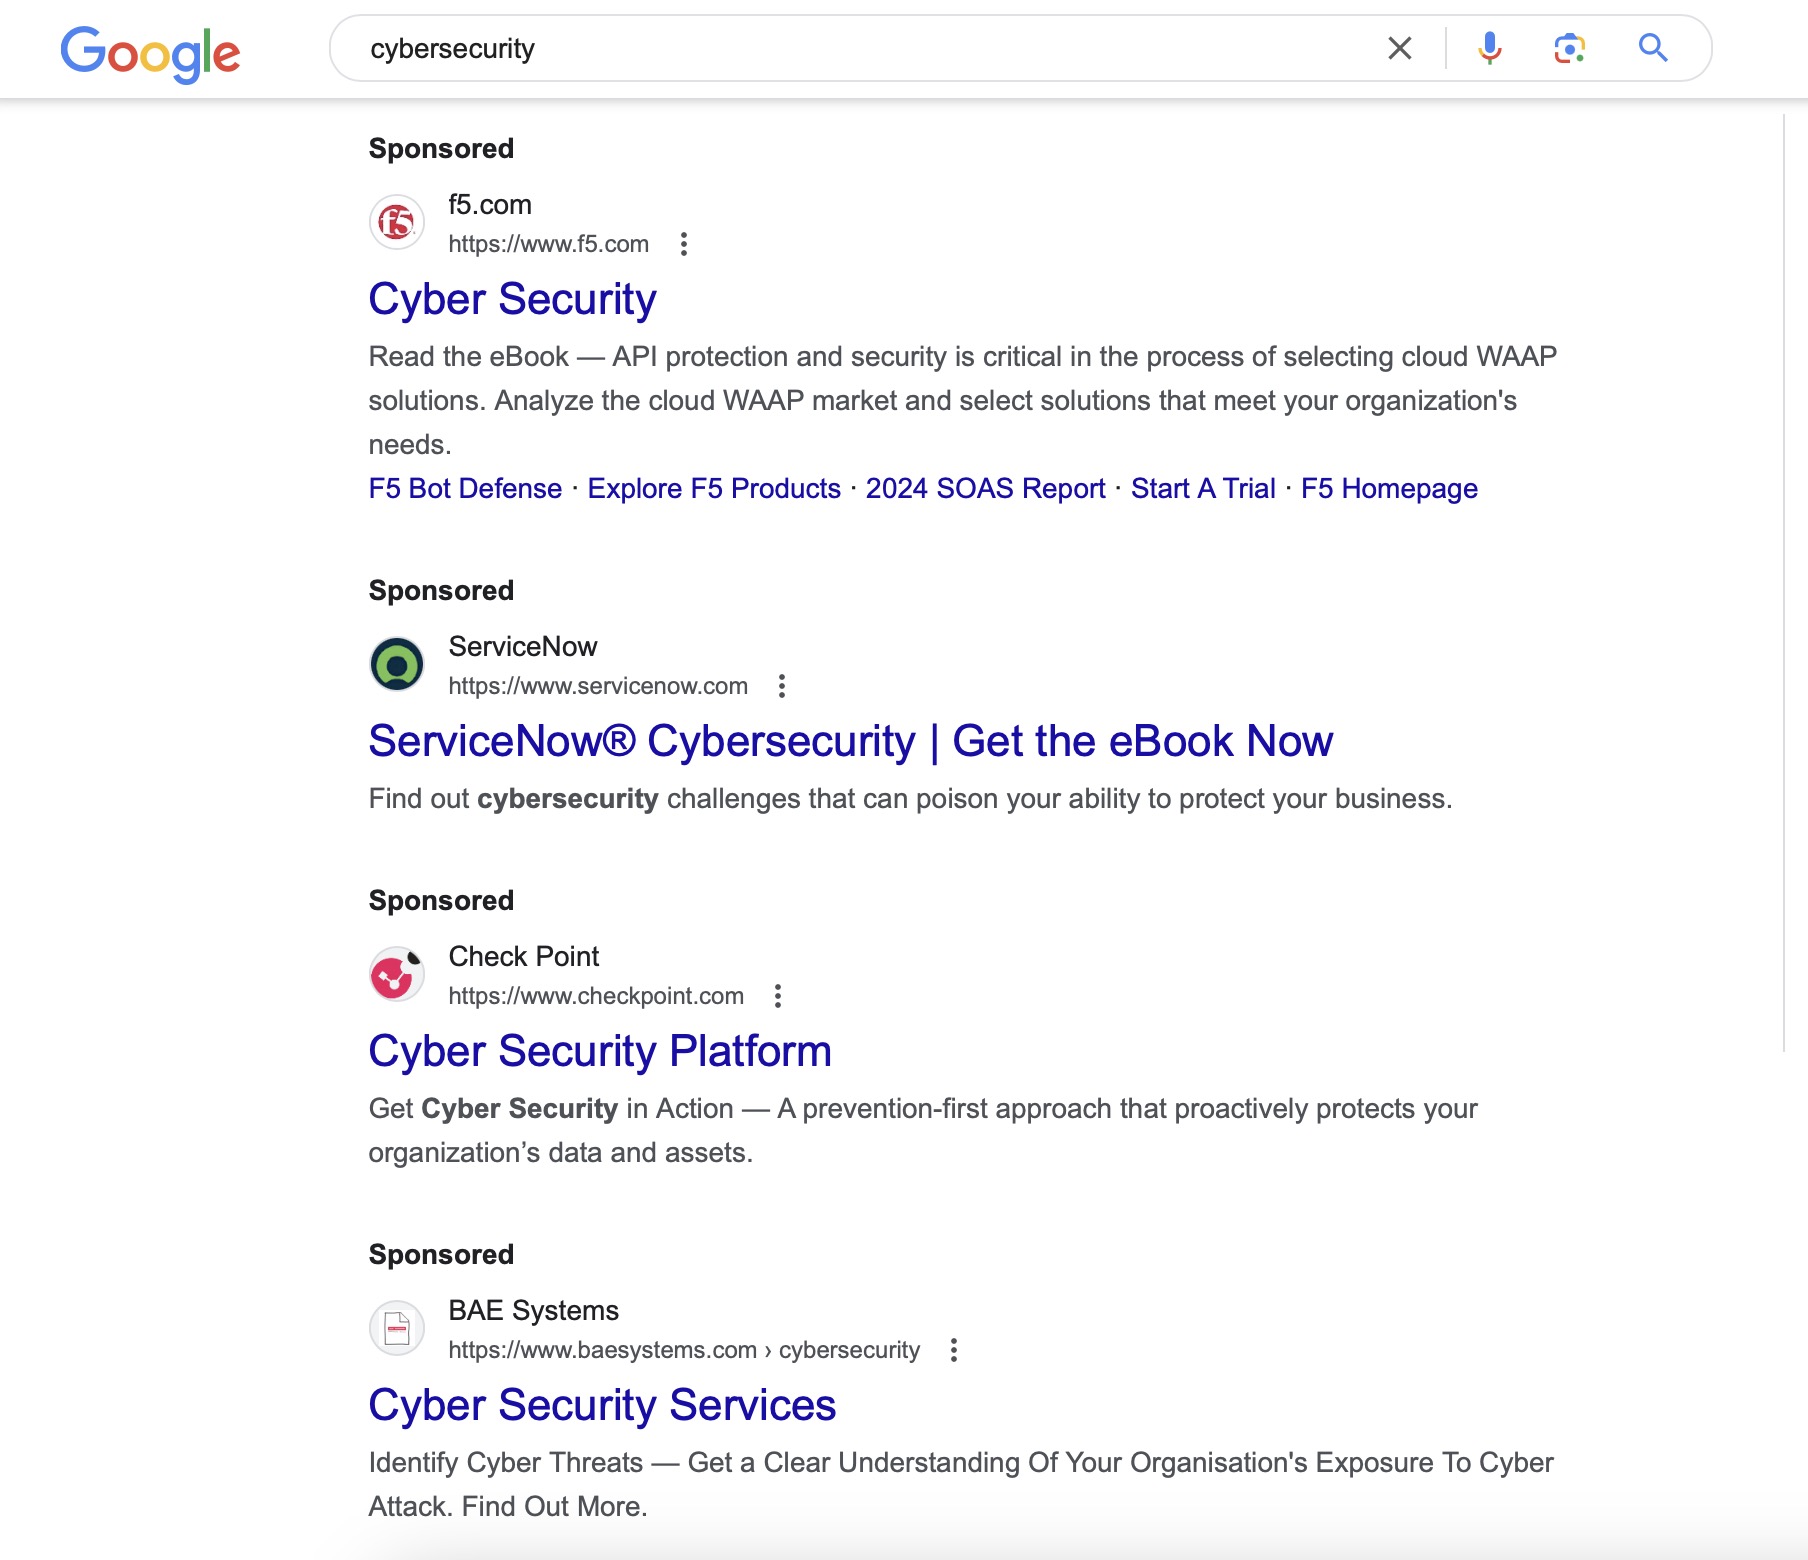
Task: Open the options menu for the ServiceNow ad
Action: click(x=781, y=686)
